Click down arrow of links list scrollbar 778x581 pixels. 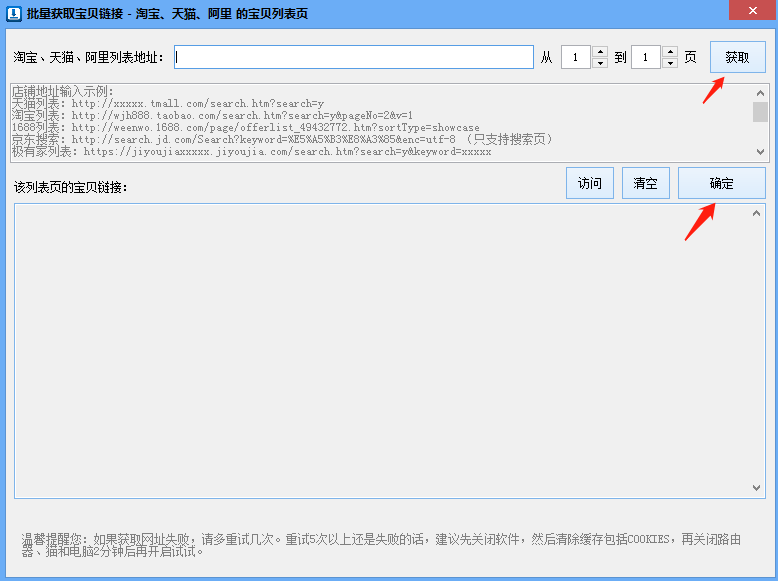(756, 488)
